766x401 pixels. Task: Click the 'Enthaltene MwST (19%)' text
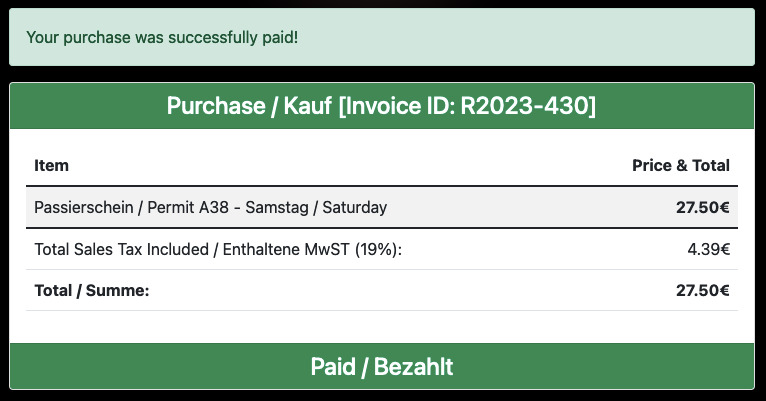(x=312, y=250)
